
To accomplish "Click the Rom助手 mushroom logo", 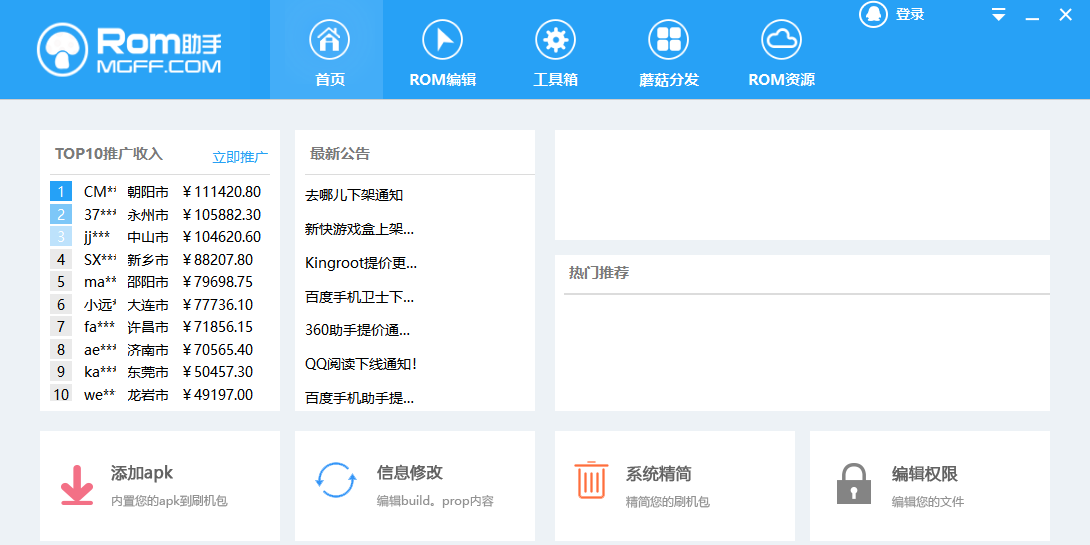I will click(64, 50).
